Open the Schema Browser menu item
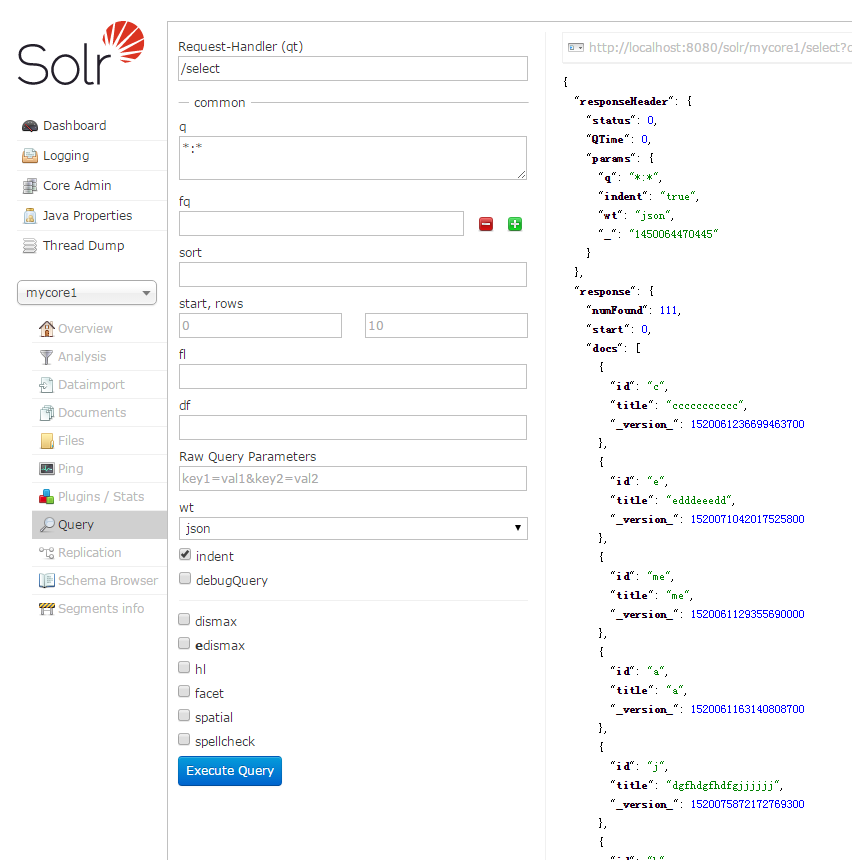The image size is (852, 860). 107,581
